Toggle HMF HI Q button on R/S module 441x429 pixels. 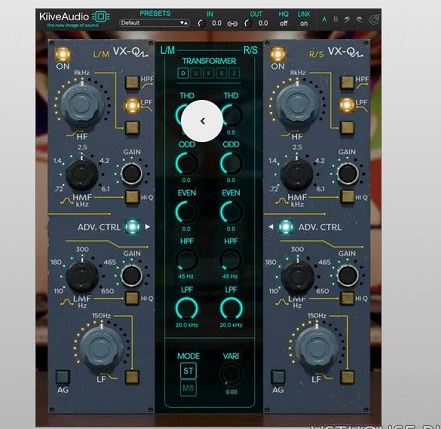coord(347,197)
